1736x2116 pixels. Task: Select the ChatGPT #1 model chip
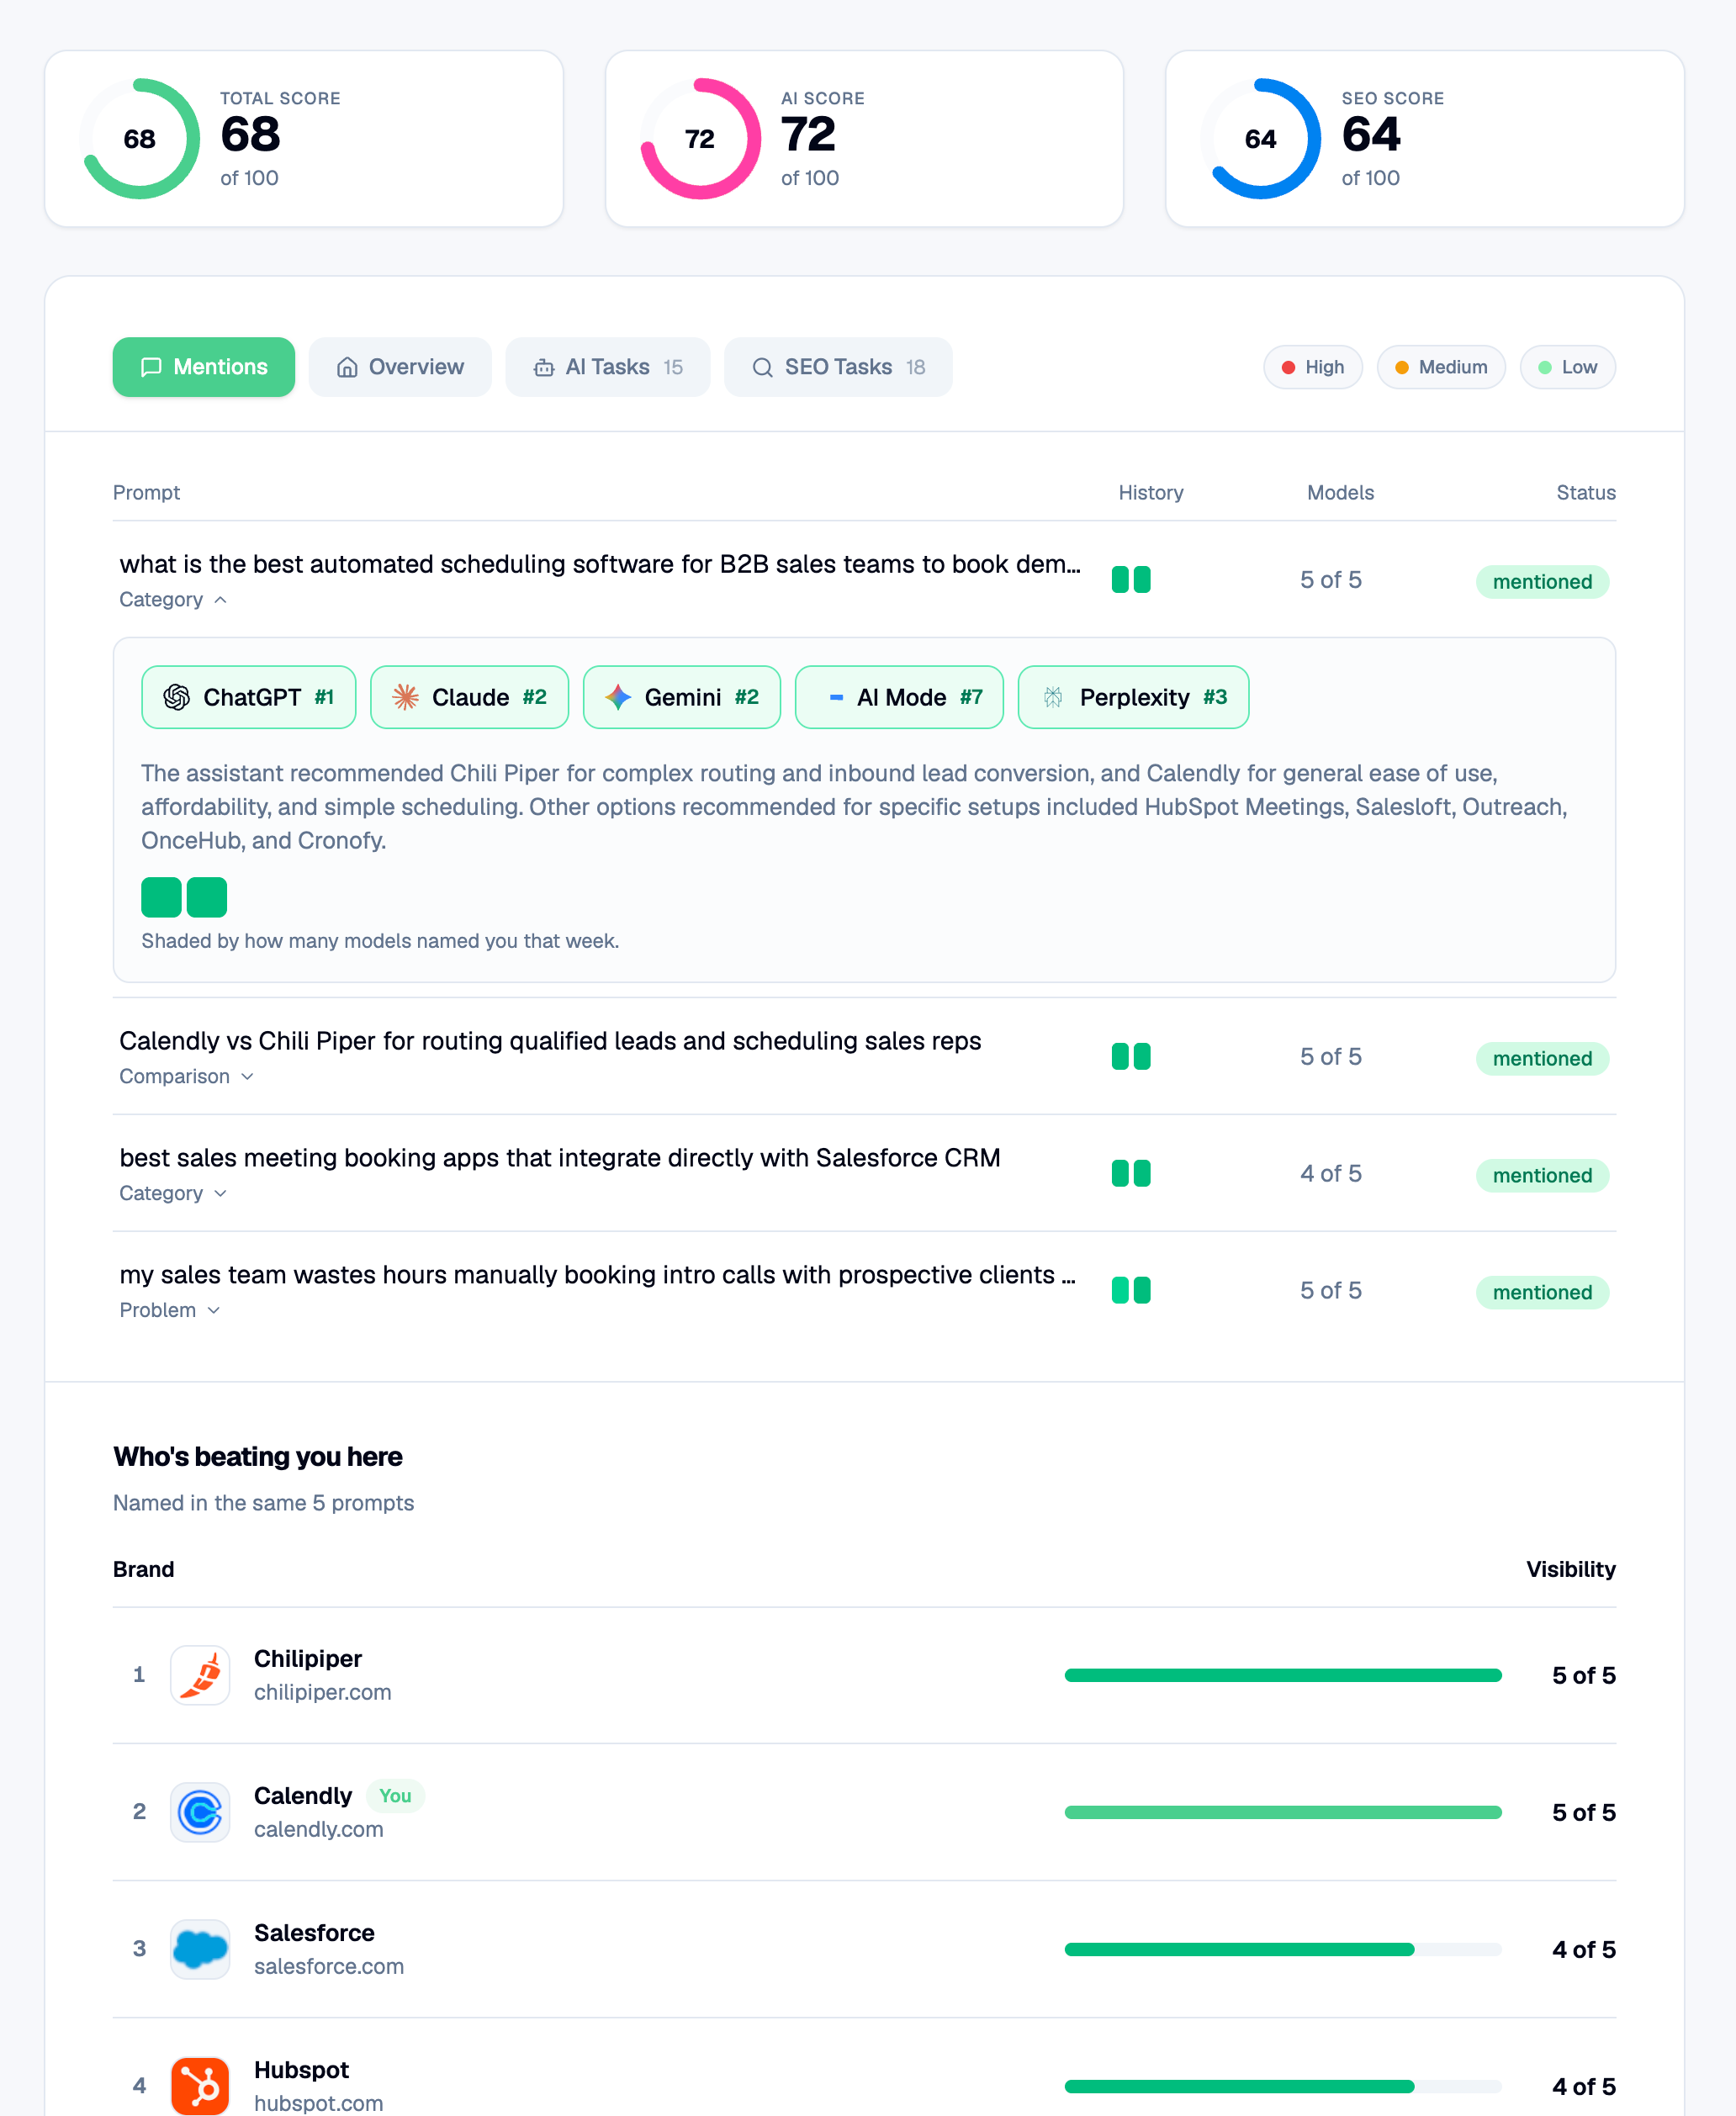point(249,697)
